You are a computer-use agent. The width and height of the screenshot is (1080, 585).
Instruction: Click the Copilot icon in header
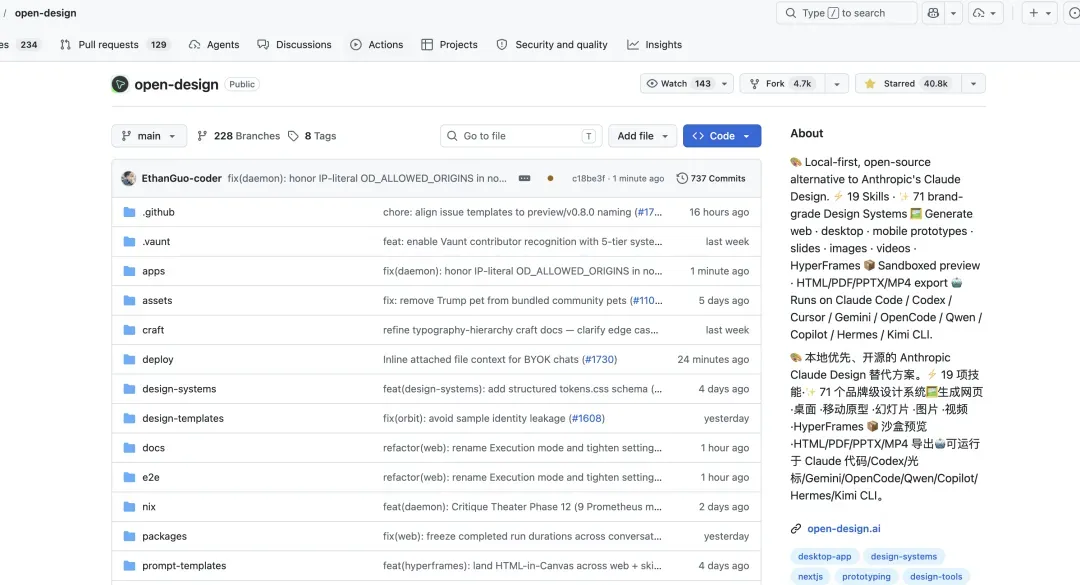click(933, 13)
